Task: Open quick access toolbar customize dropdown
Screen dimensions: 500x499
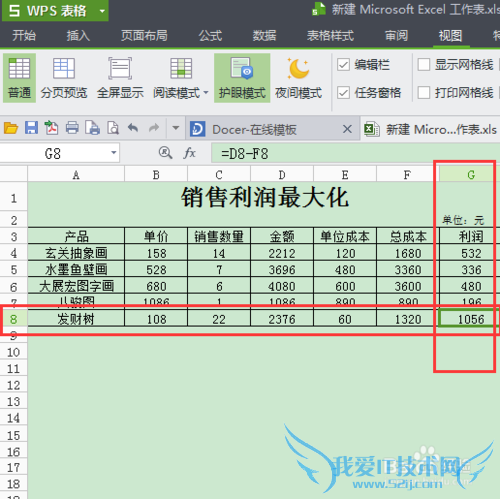Action: click(x=176, y=128)
